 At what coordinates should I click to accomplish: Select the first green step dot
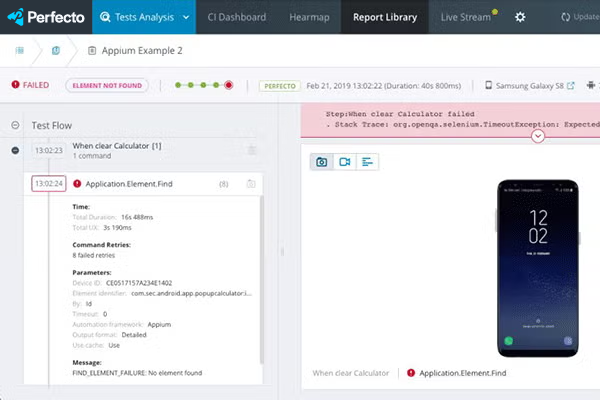click(x=178, y=85)
